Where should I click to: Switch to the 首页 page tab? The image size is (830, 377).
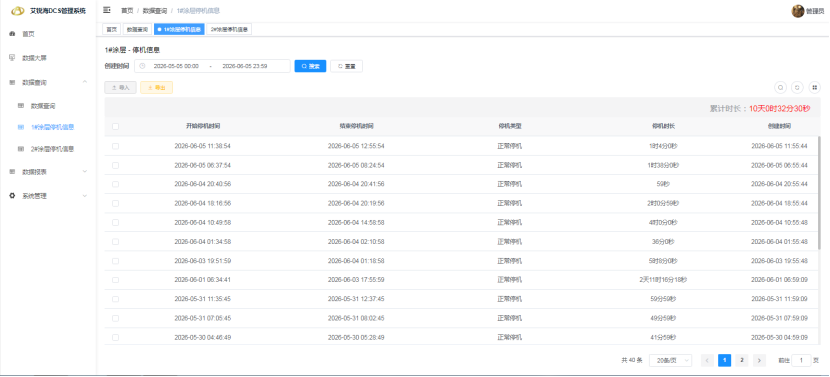click(x=111, y=30)
